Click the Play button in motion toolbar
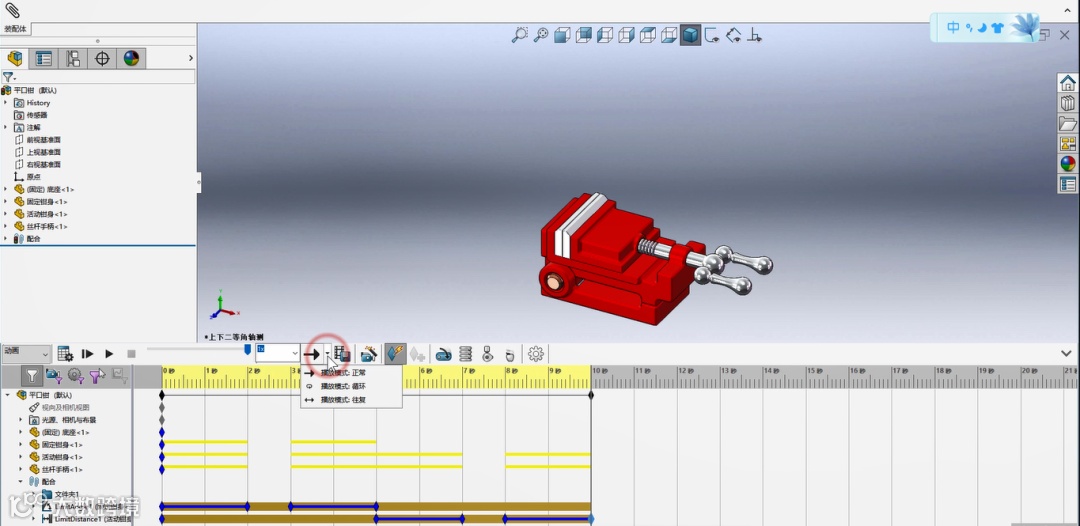The width and height of the screenshot is (1080, 526). [x=109, y=354]
